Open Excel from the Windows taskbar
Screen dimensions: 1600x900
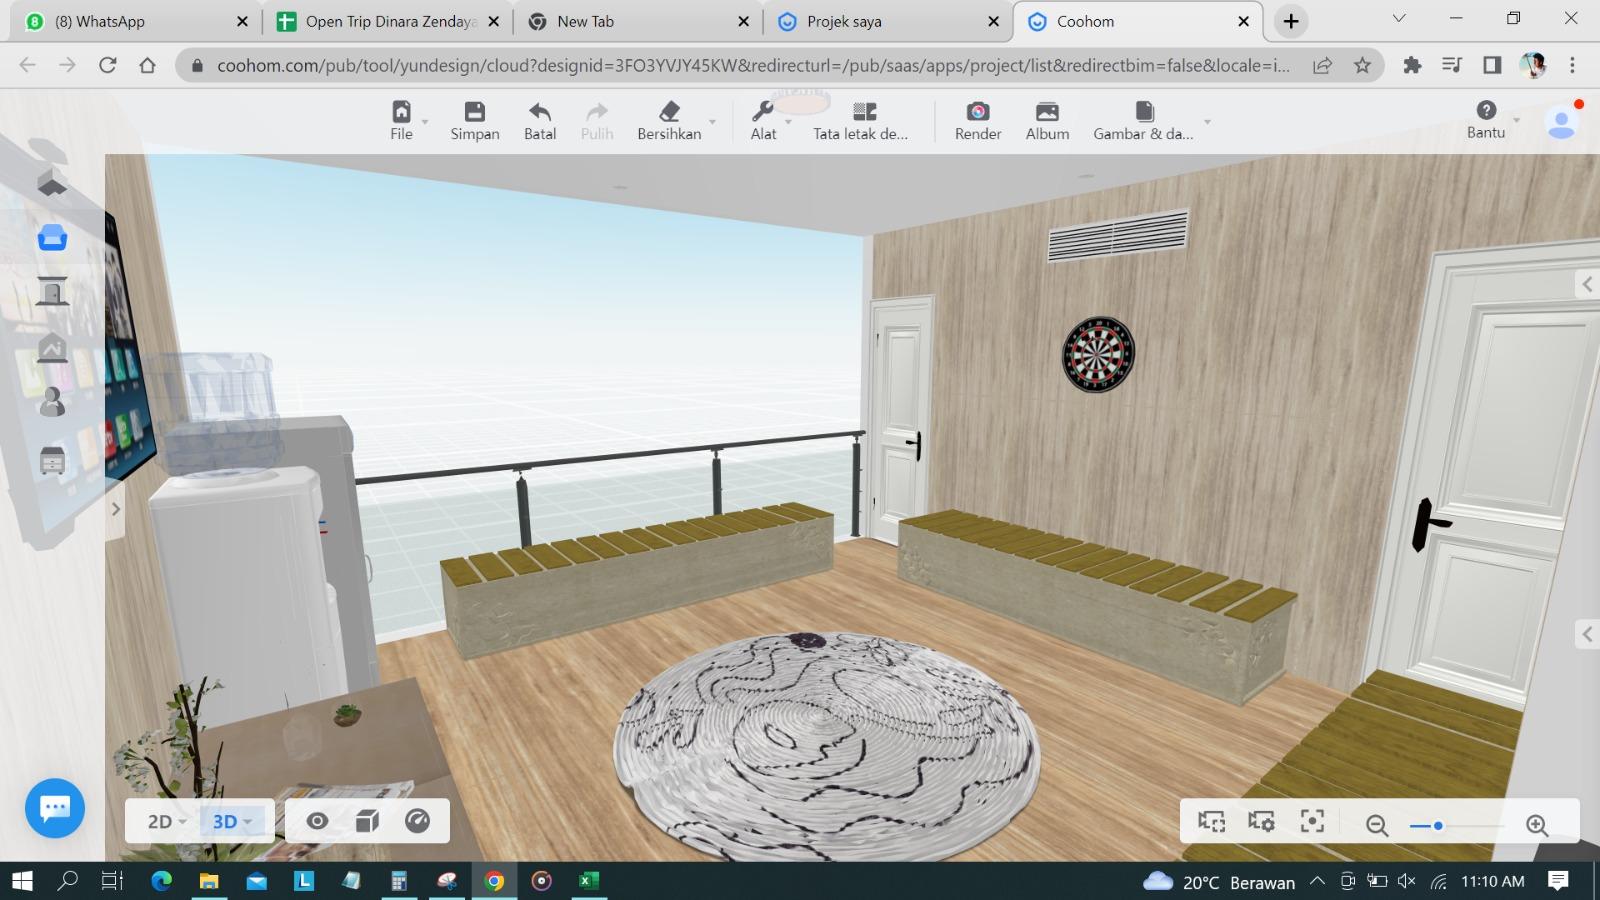pos(588,880)
